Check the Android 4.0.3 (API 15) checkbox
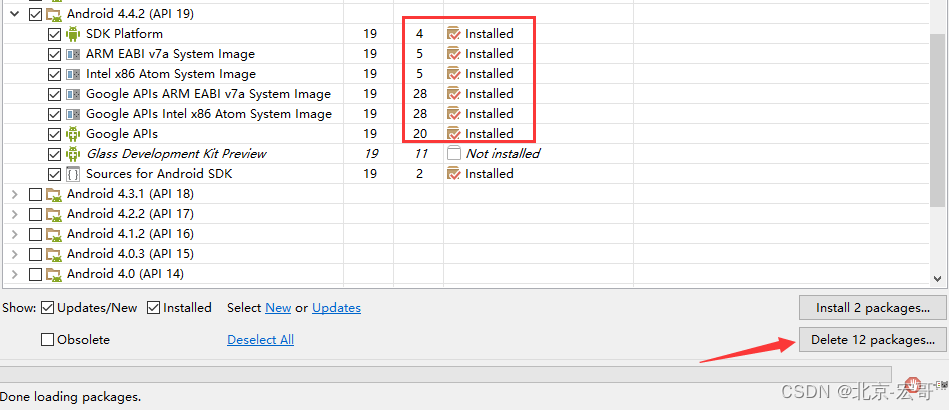Image resolution: width=949 pixels, height=410 pixels. click(35, 254)
